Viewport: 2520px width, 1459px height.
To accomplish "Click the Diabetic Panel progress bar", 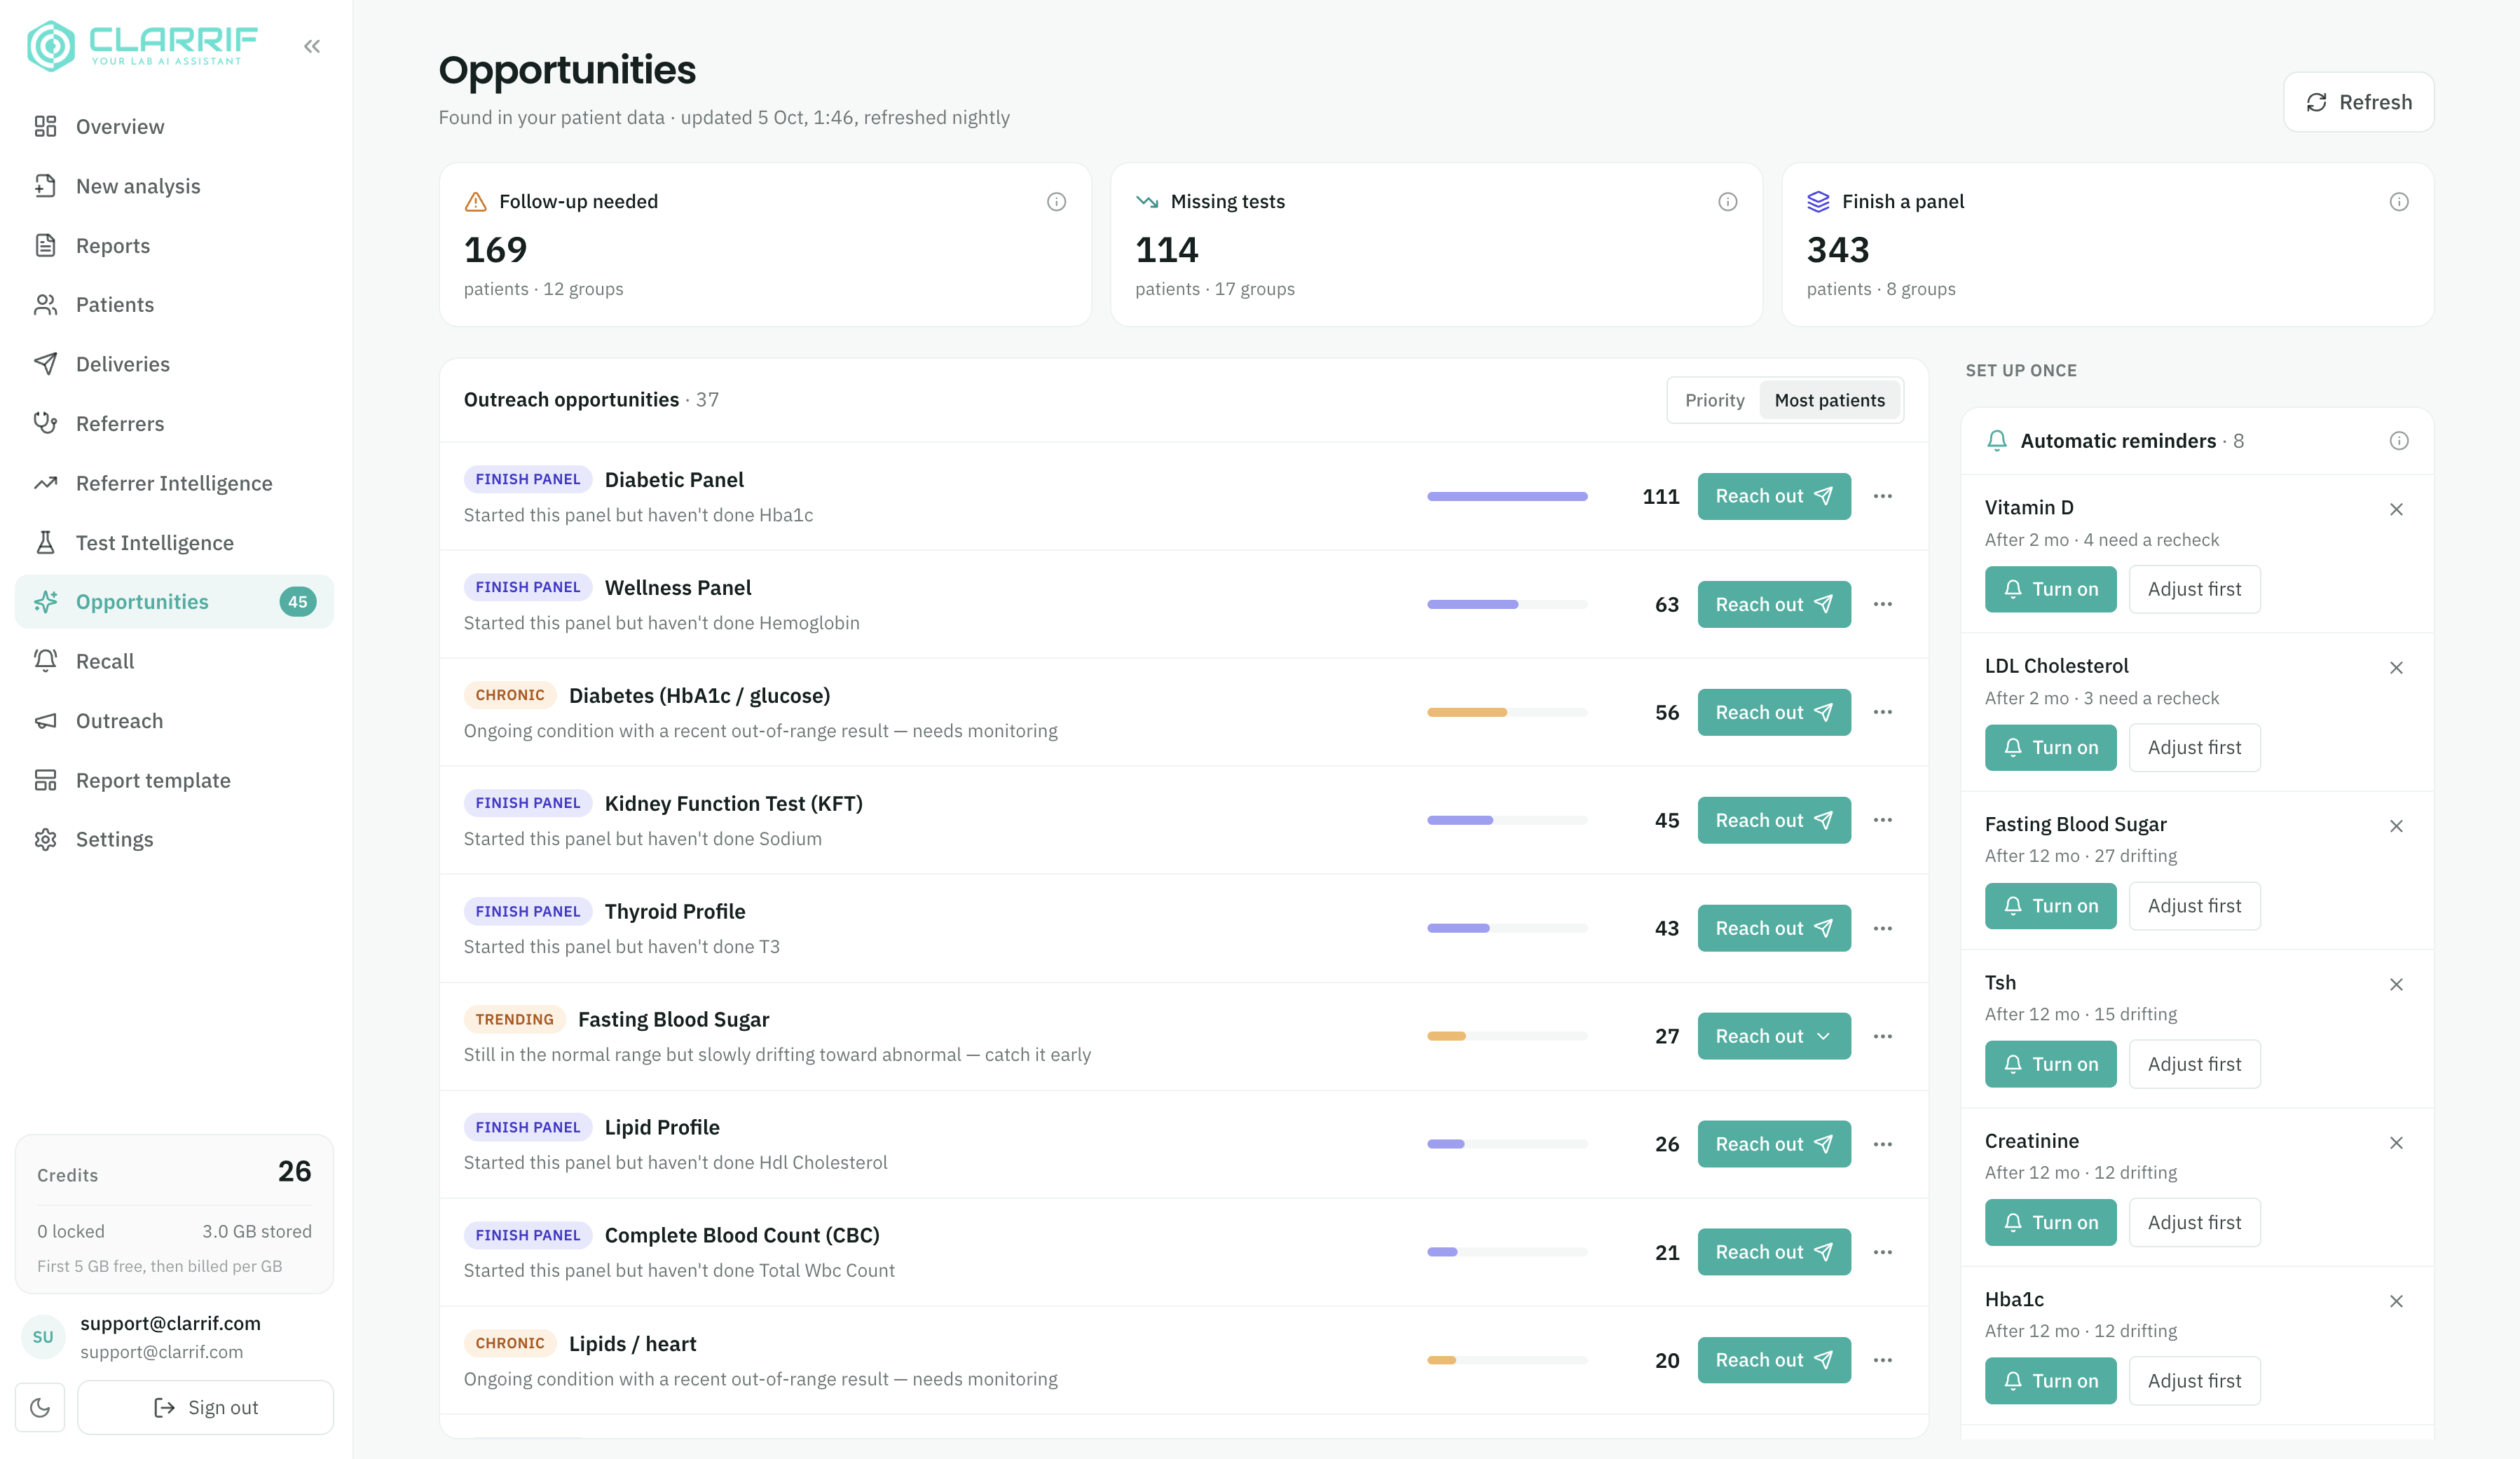I will pyautogui.click(x=1507, y=496).
